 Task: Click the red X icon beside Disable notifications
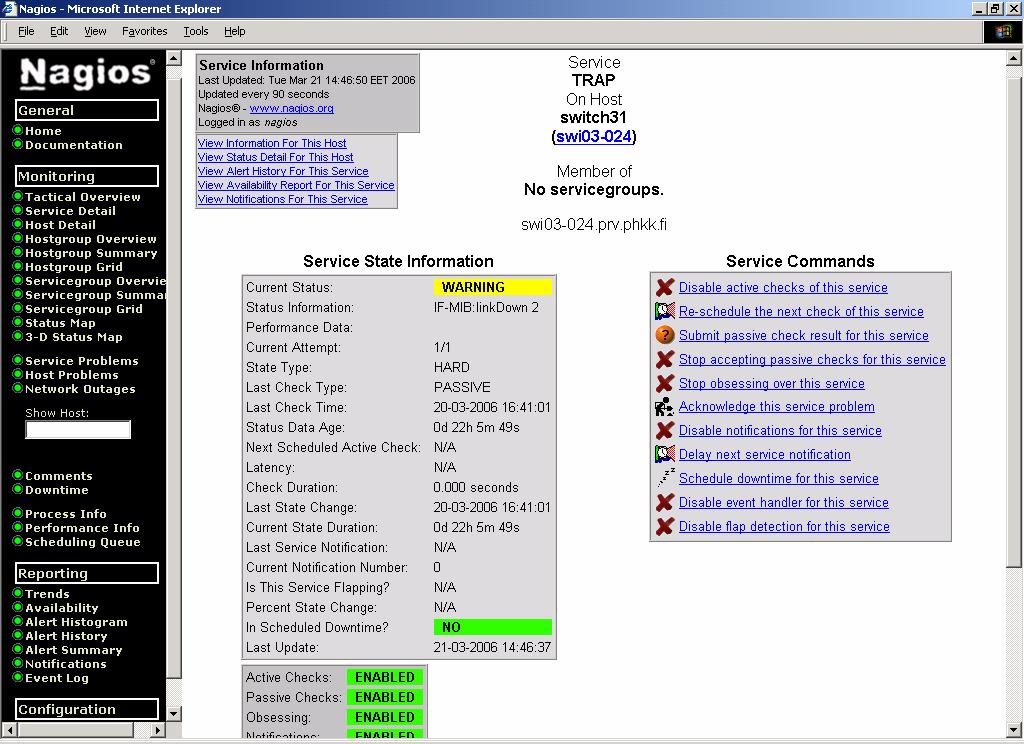665,430
